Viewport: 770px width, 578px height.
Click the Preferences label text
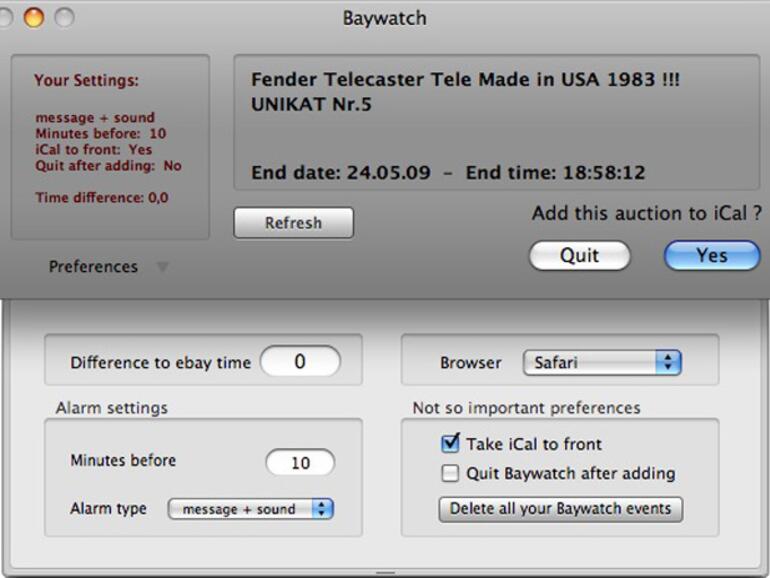(x=93, y=267)
